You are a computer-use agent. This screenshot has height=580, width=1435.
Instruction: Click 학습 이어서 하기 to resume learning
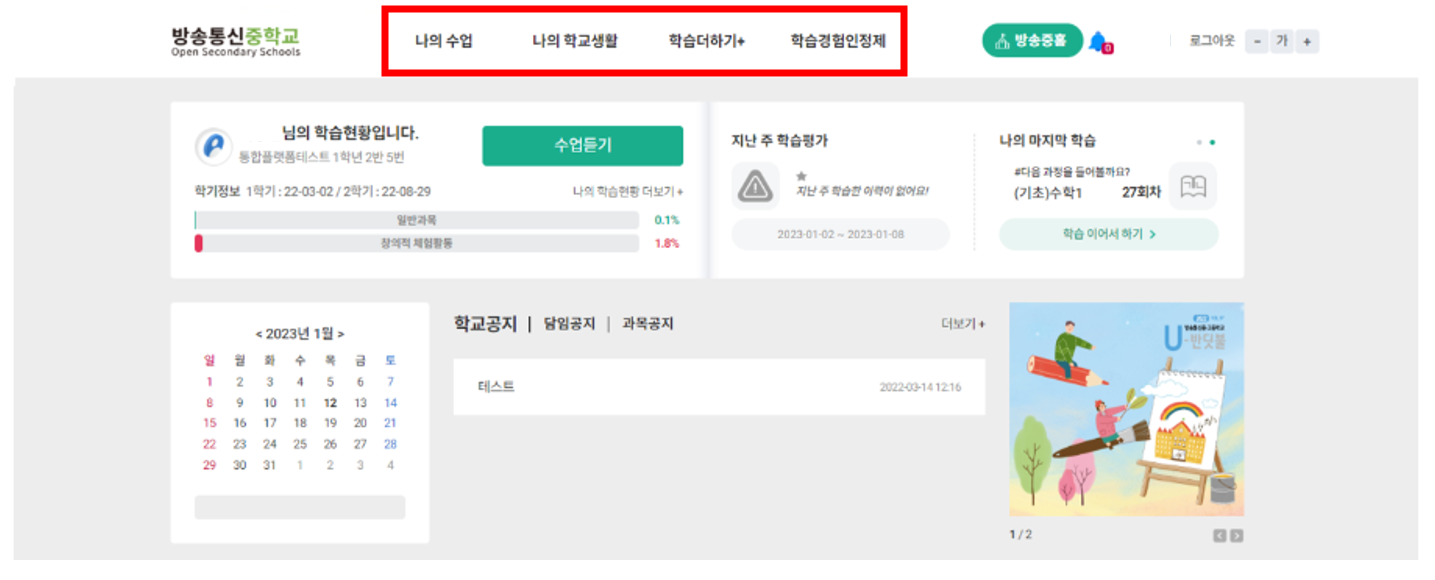click(x=1107, y=233)
